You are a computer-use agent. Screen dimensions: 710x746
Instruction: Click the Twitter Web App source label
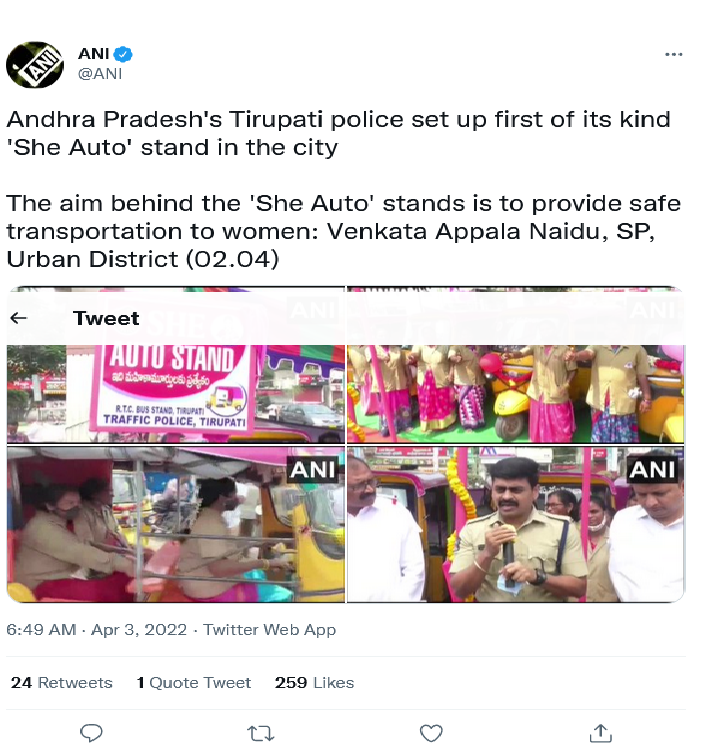coord(270,630)
